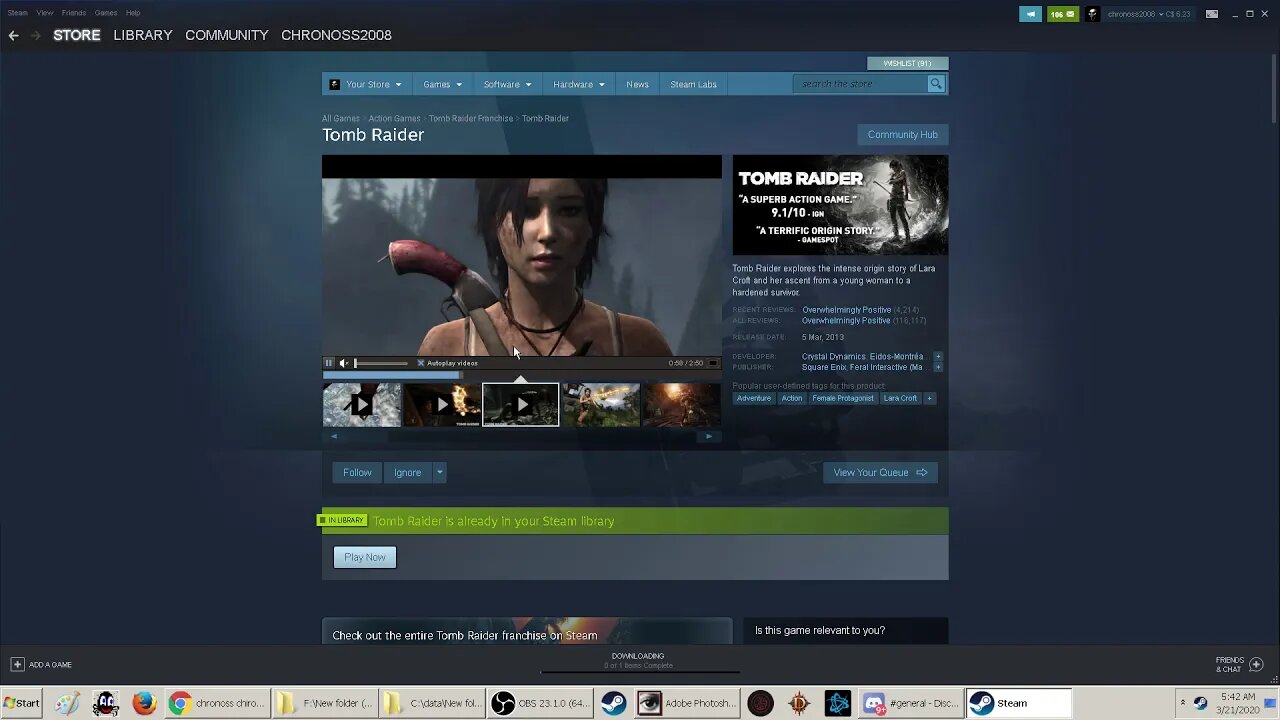
Task: Open Battle.net taskbar icon
Action: click(838, 703)
